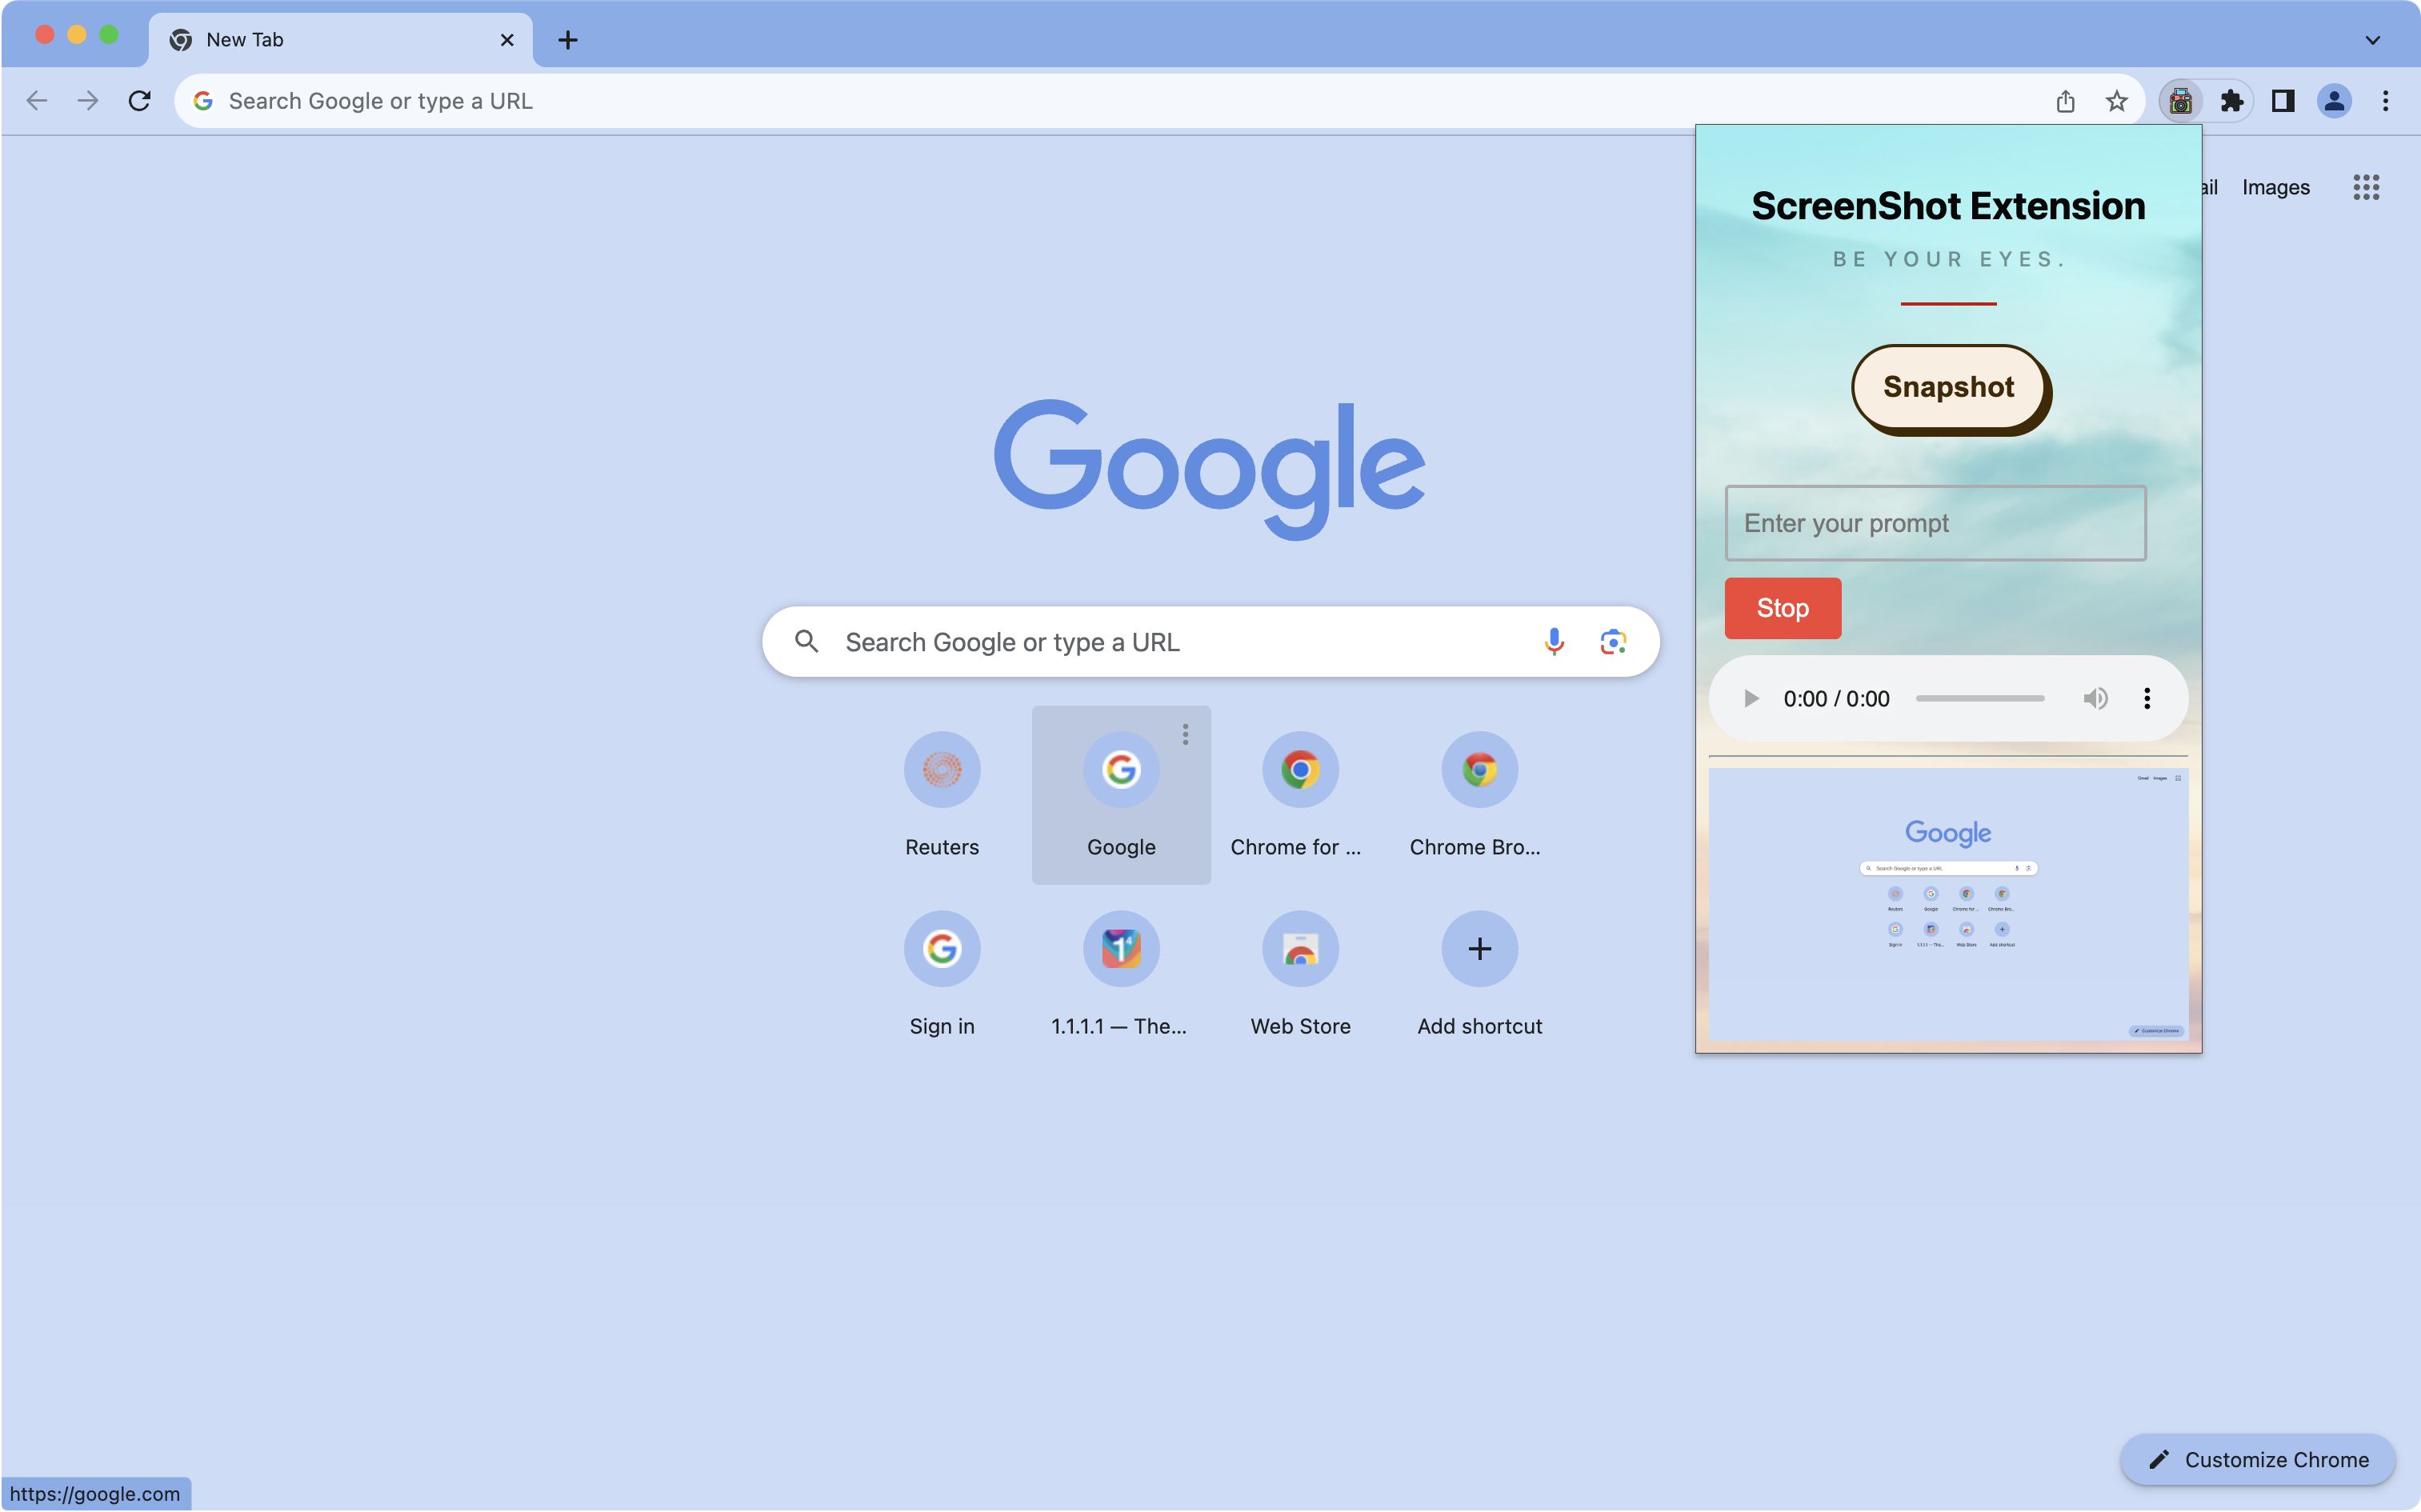Toggle the side panel icon
The height and width of the screenshot is (1512, 2421).
pos(2282,101)
